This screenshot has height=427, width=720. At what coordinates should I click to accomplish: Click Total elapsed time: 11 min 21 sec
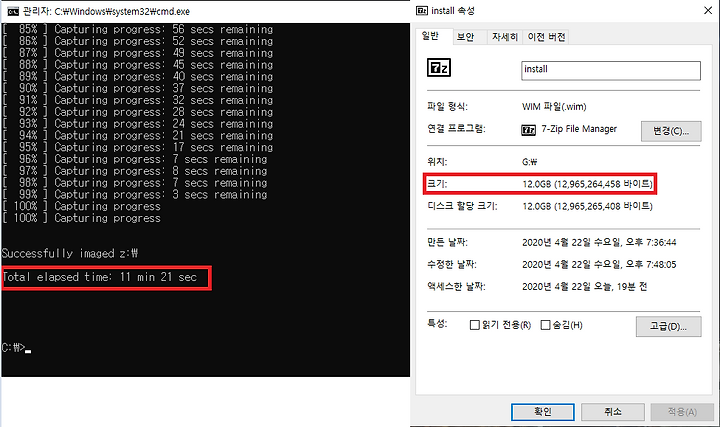pyautogui.click(x=99, y=277)
